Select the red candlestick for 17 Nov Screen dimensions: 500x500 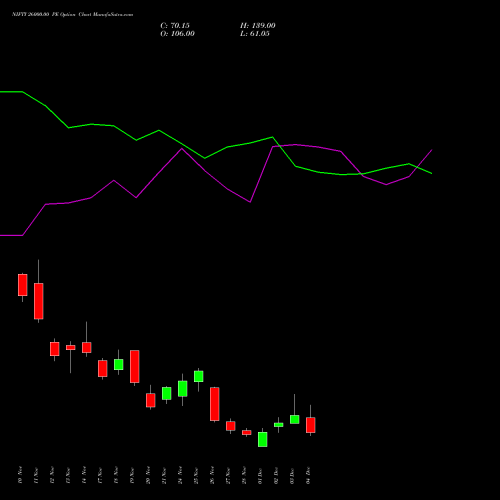pos(103,368)
